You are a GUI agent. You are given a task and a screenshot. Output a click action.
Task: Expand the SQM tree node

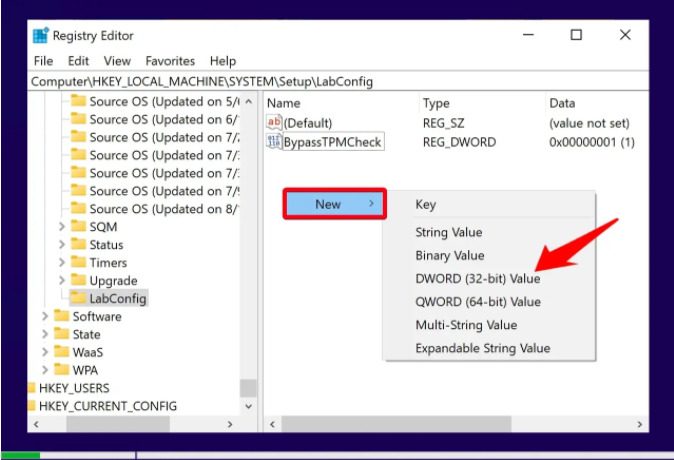(x=61, y=227)
